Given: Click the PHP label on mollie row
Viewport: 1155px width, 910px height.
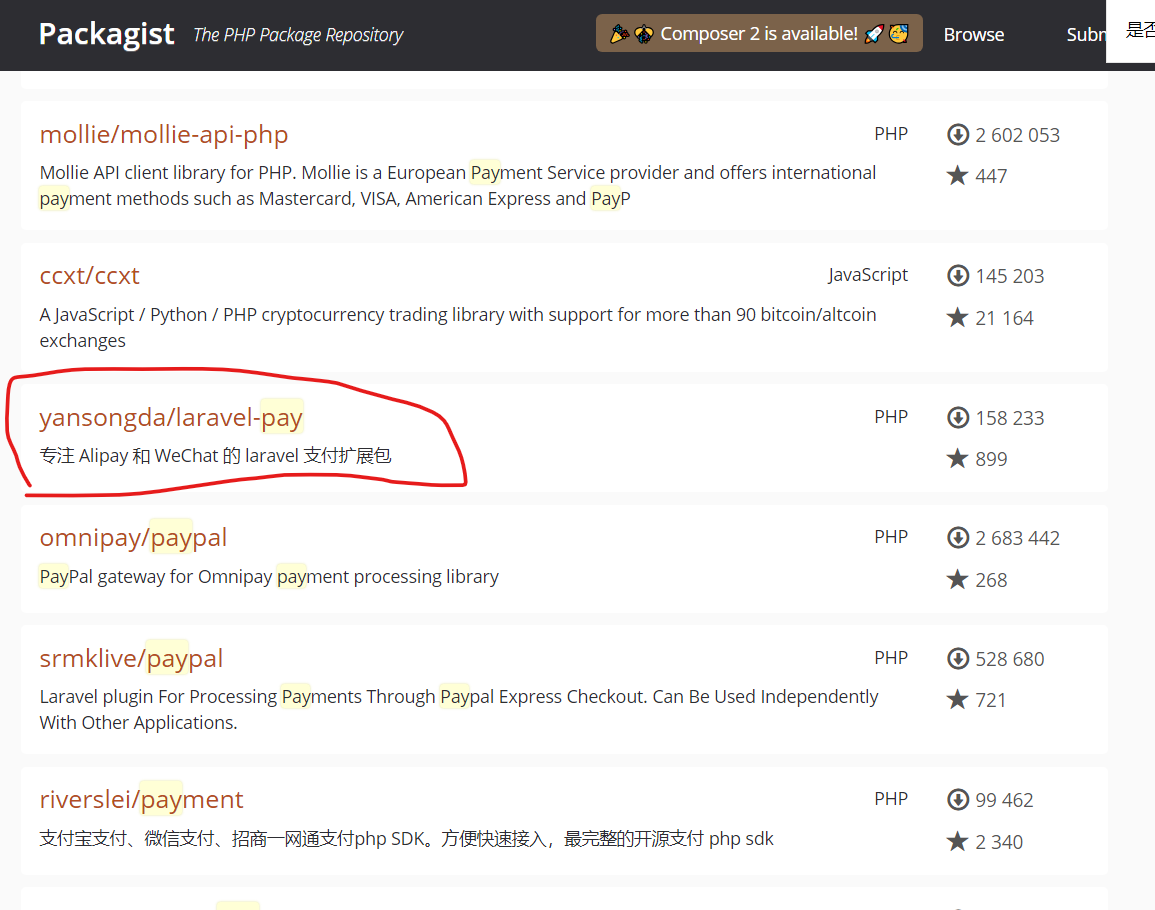Looking at the screenshot, I should (891, 133).
